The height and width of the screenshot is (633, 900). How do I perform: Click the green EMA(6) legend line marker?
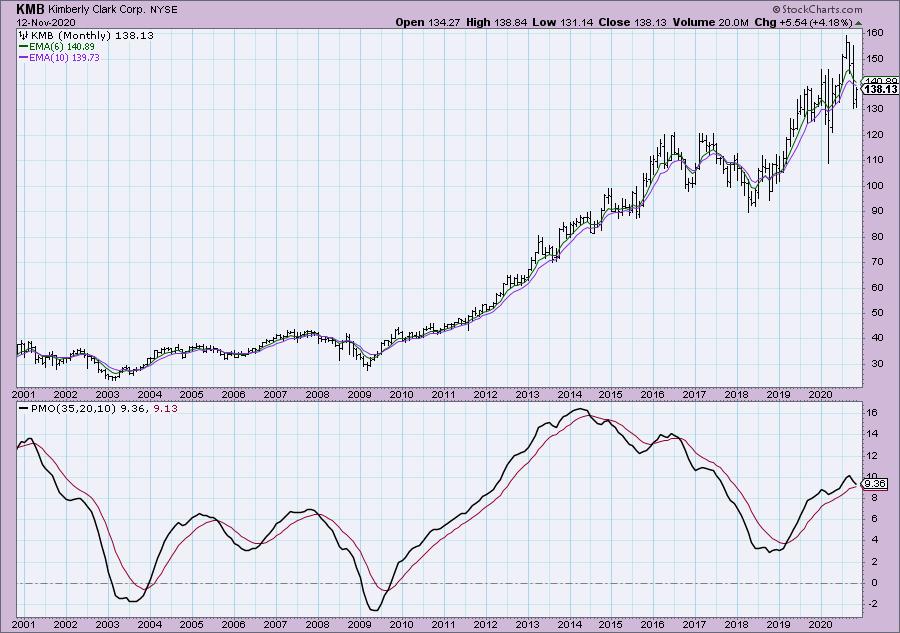click(x=24, y=46)
